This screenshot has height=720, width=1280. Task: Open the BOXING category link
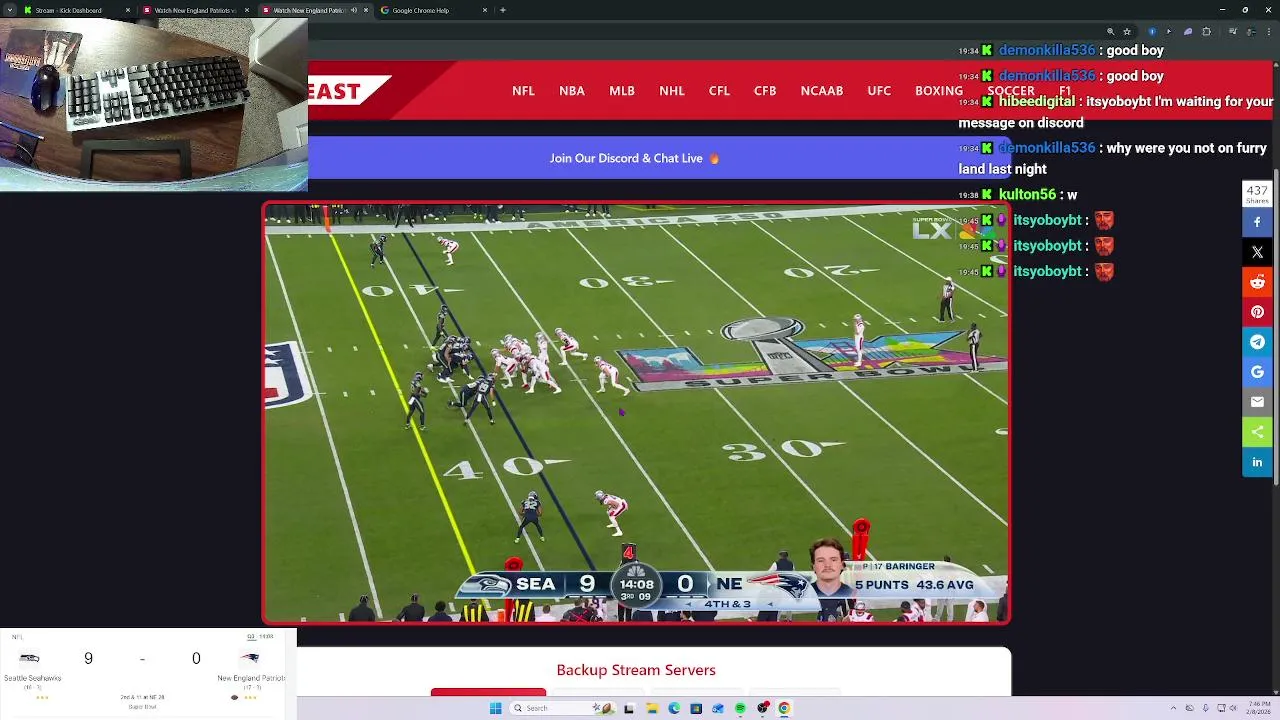tap(939, 90)
